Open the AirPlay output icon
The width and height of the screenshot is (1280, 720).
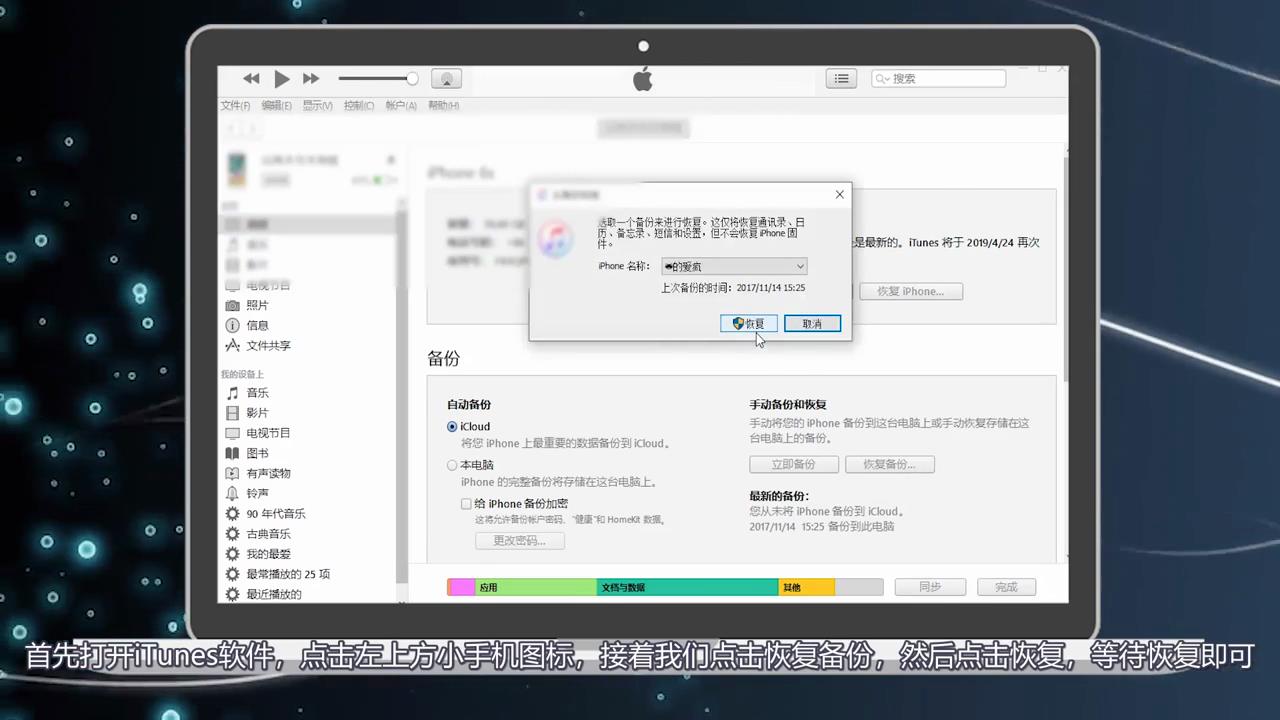446,78
